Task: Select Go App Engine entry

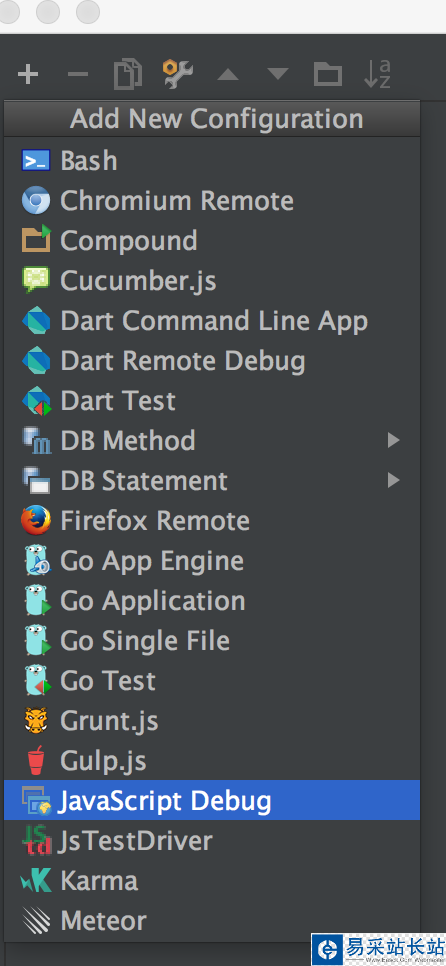Action: click(x=212, y=561)
